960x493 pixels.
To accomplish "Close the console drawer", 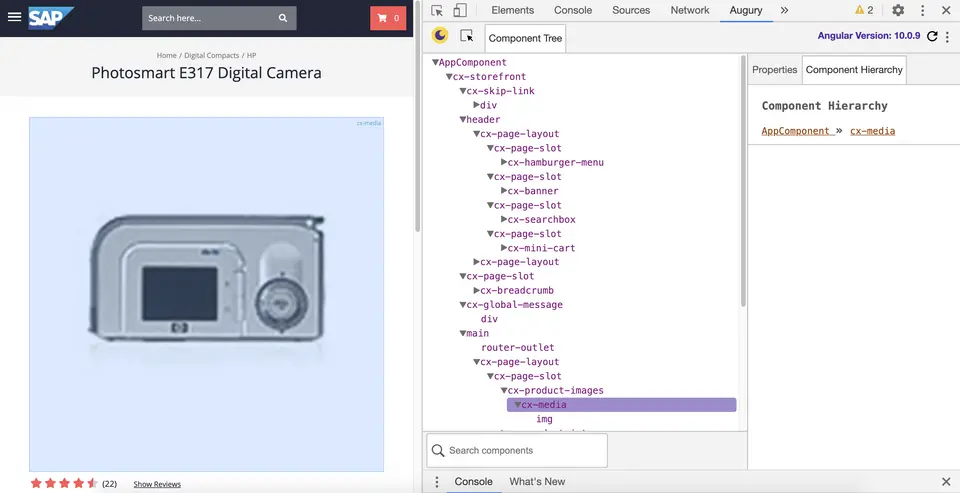I will coord(946,481).
